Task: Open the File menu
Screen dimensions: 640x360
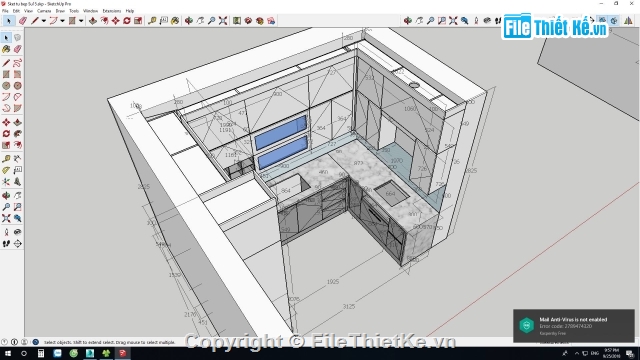Action: (5, 11)
